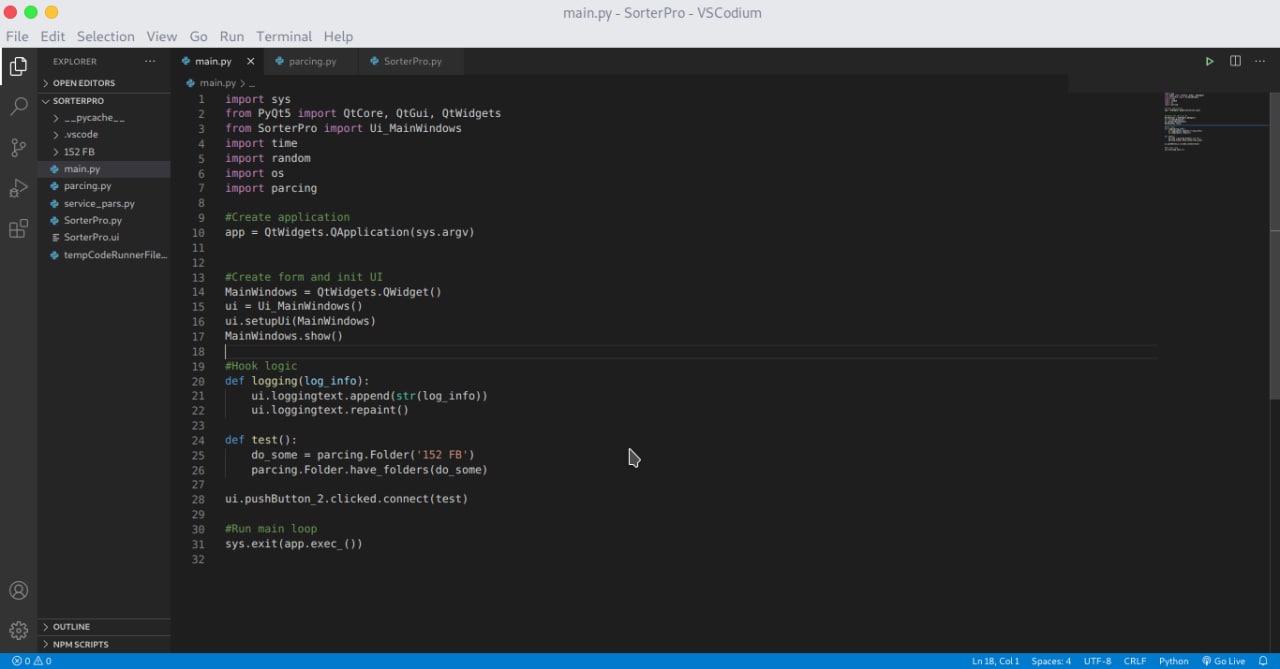
Task: Open the Run and Debug view
Action: click(18, 189)
